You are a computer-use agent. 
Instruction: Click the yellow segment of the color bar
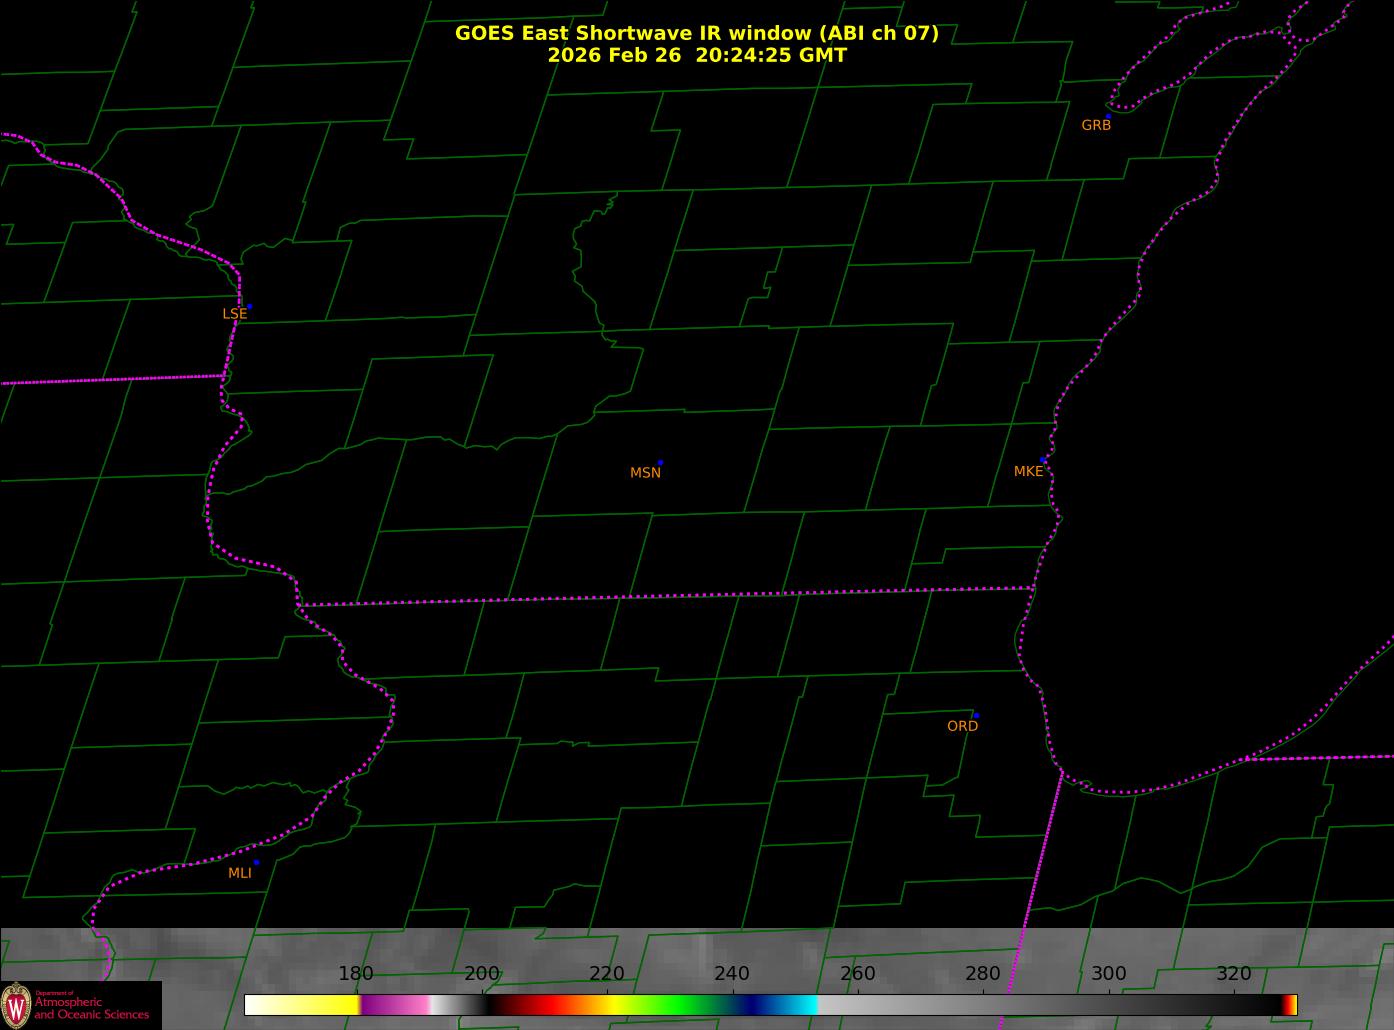click(x=320, y=1005)
